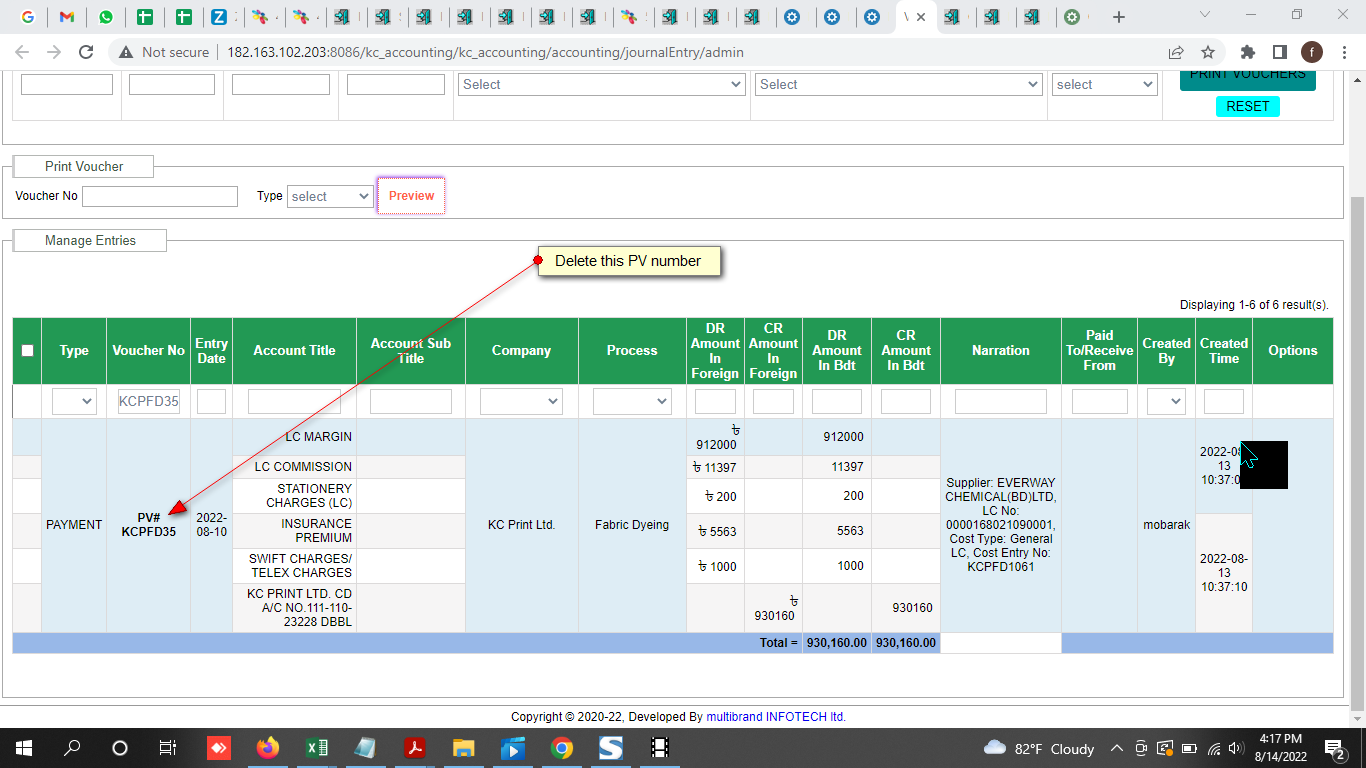Open the Company column filter dropdown
Viewport: 1366px width, 768px height.
[520, 402]
